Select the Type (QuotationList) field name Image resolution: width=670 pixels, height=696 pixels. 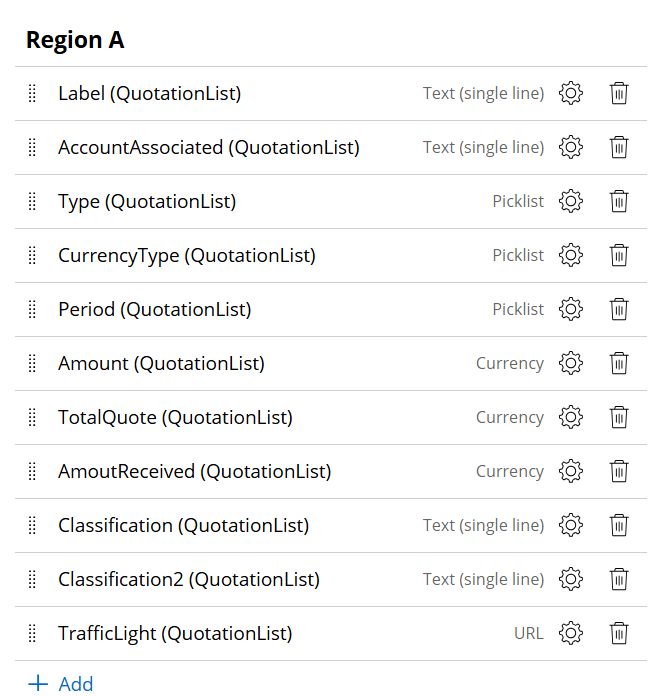(147, 202)
